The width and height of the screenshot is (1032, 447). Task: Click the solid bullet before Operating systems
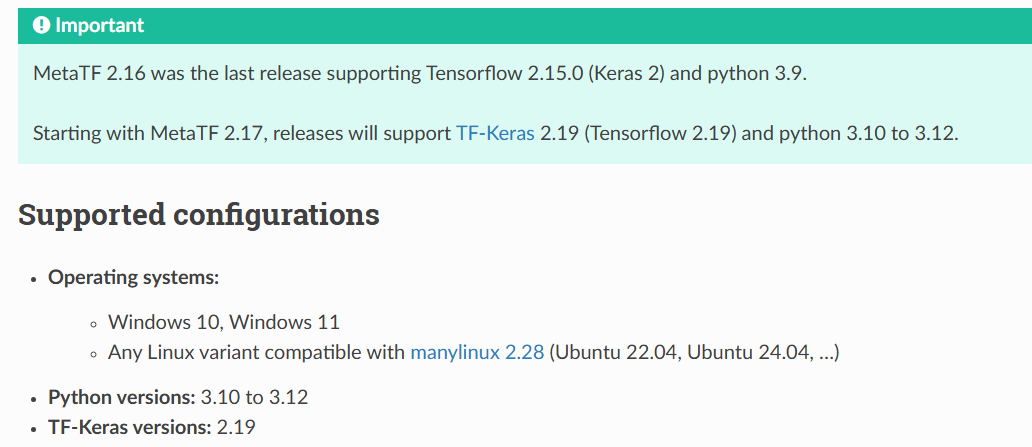click(x=34, y=278)
